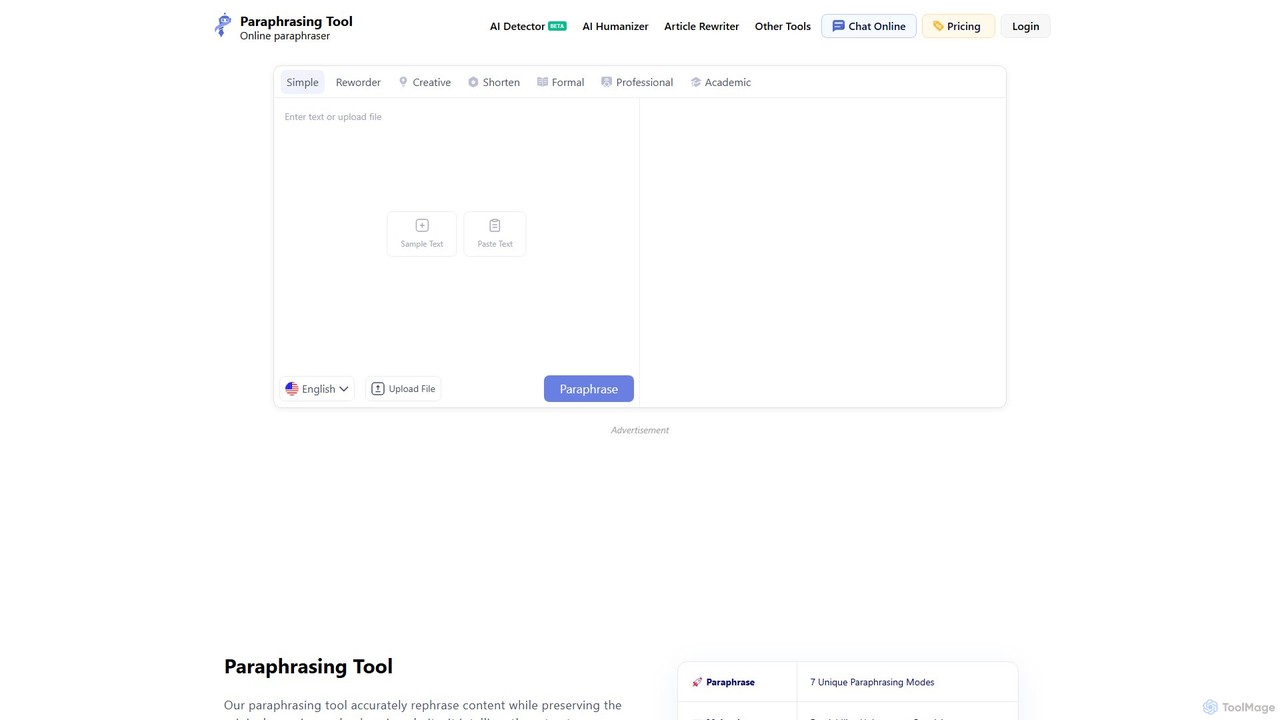Click the Upload File button
This screenshot has height=720, width=1280.
[x=403, y=389]
